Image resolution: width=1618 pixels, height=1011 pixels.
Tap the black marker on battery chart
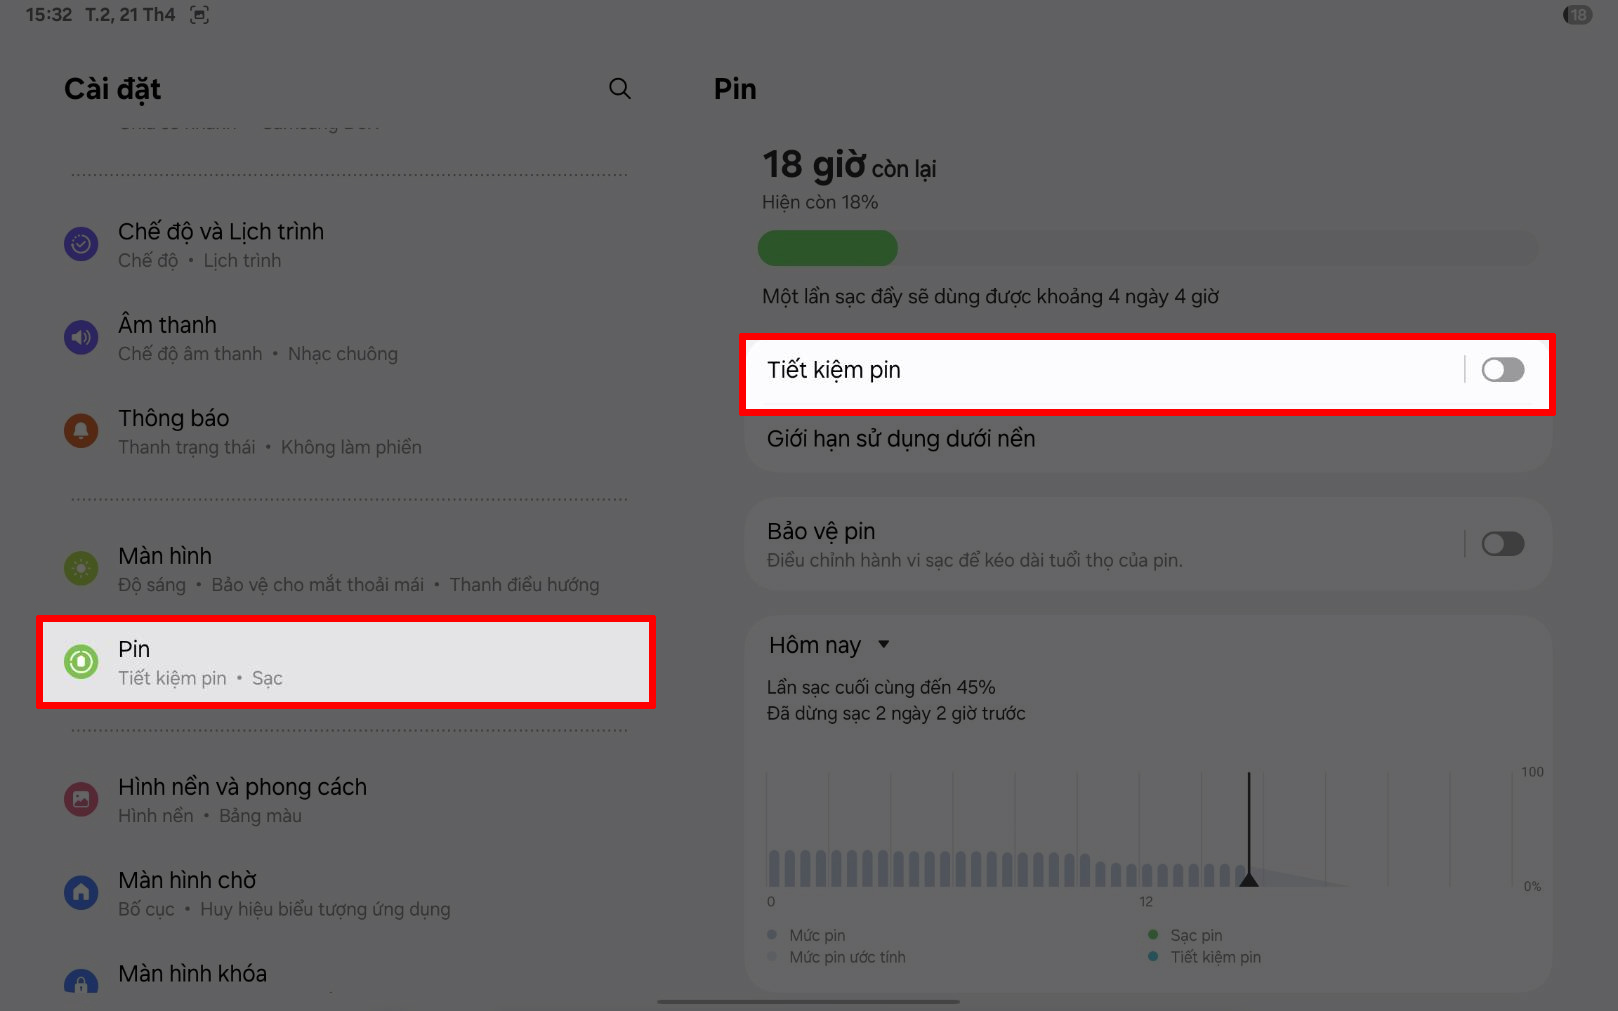coord(1248,878)
